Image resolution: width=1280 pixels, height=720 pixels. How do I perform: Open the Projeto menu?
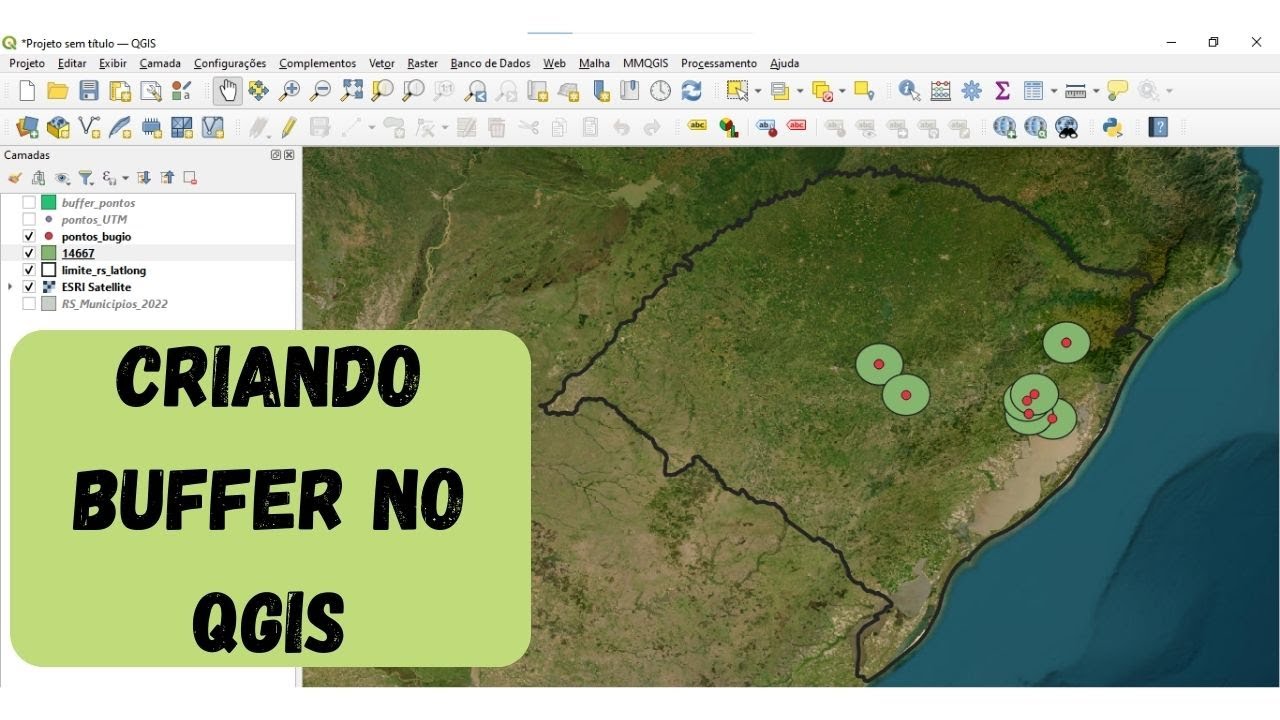27,63
